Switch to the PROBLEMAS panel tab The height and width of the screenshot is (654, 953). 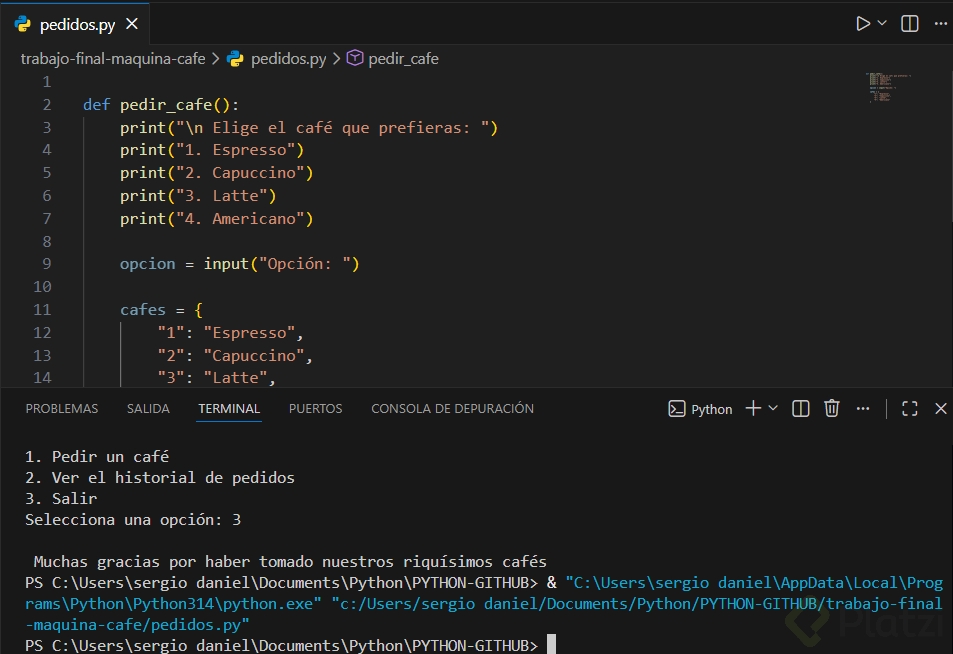tap(62, 408)
